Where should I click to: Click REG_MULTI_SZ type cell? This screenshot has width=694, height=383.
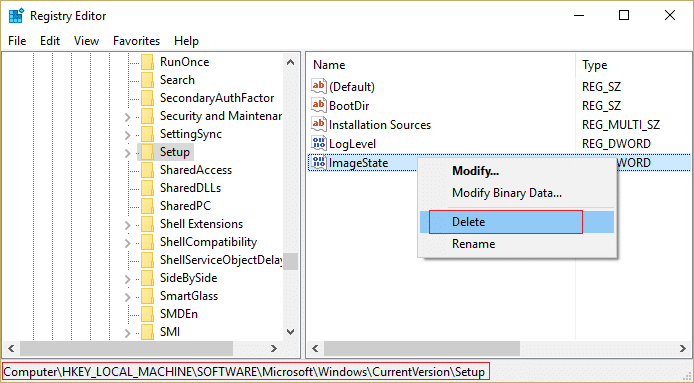point(621,125)
